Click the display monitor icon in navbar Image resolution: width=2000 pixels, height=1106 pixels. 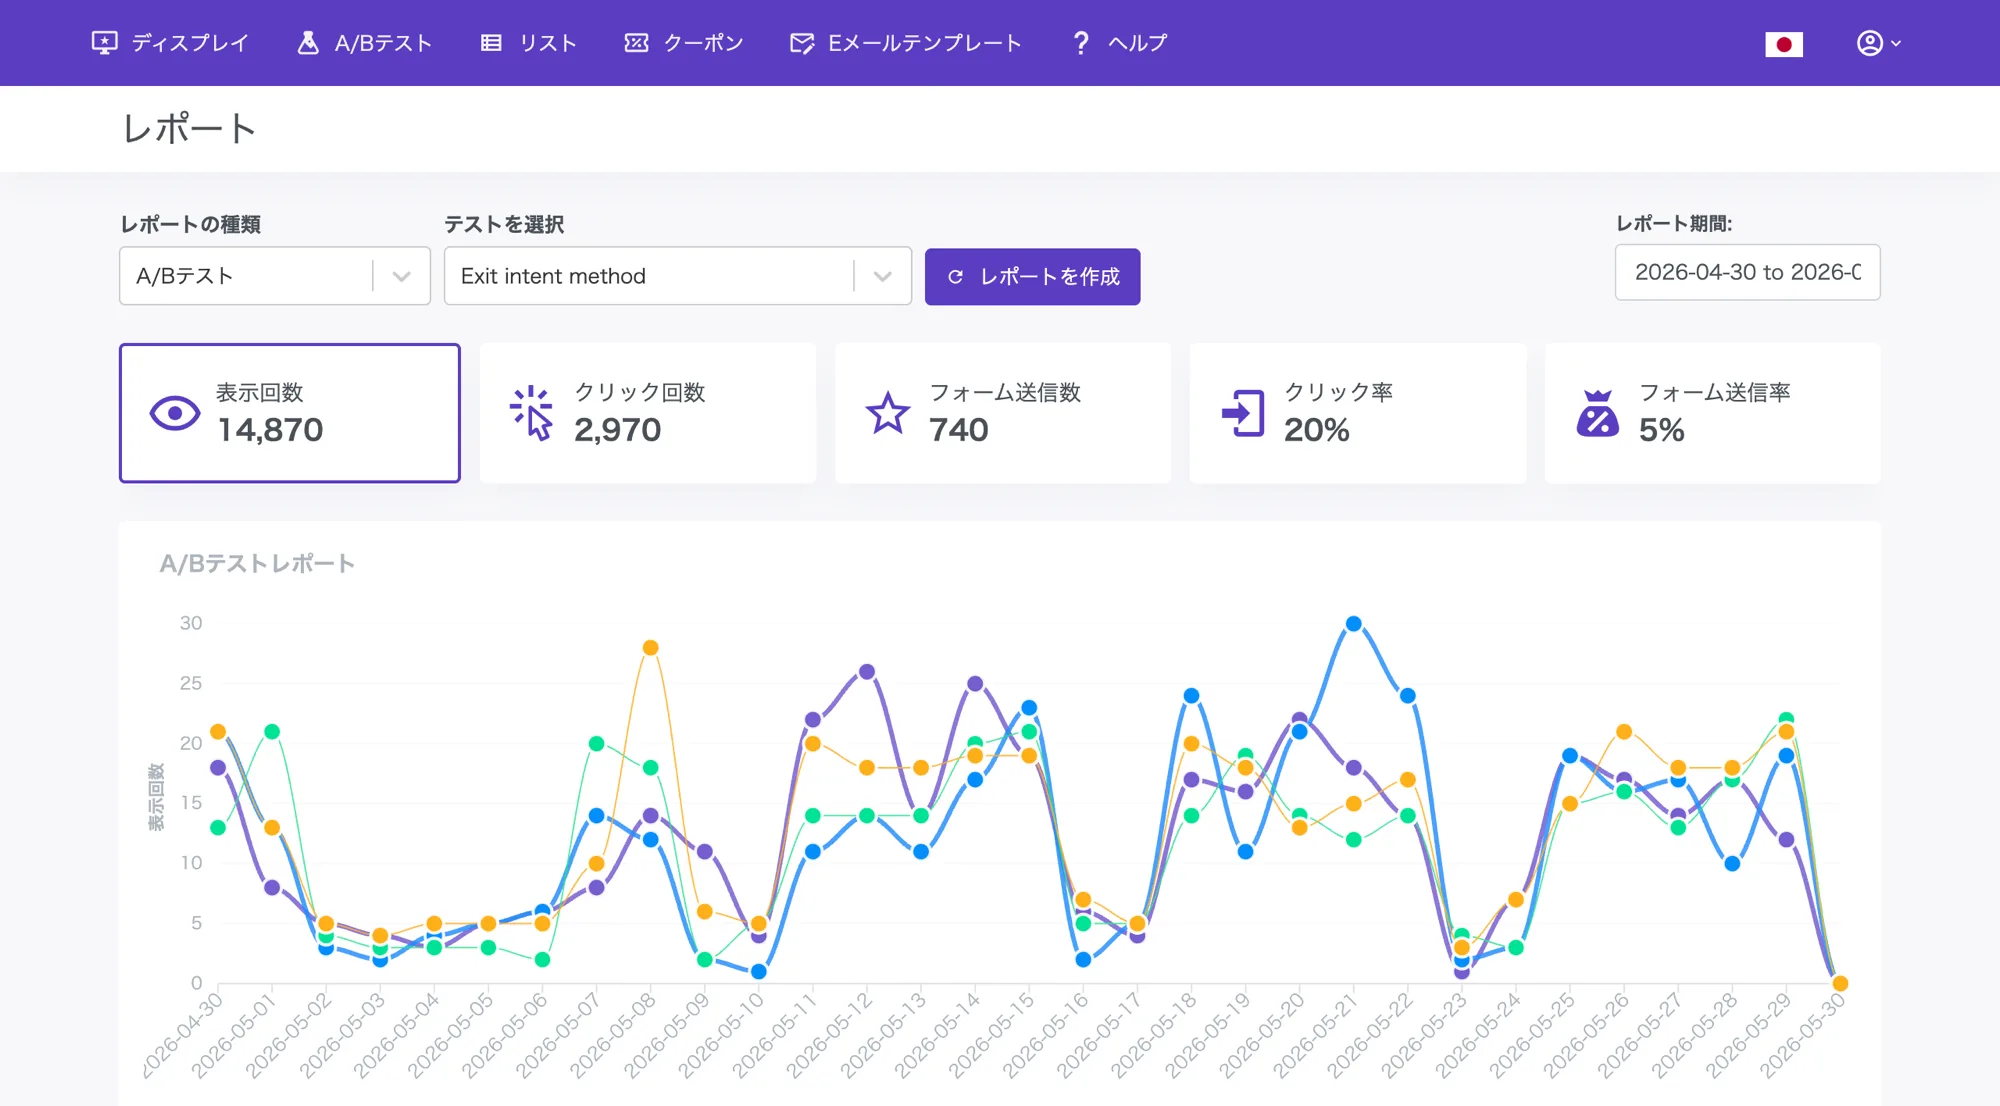pos(104,43)
